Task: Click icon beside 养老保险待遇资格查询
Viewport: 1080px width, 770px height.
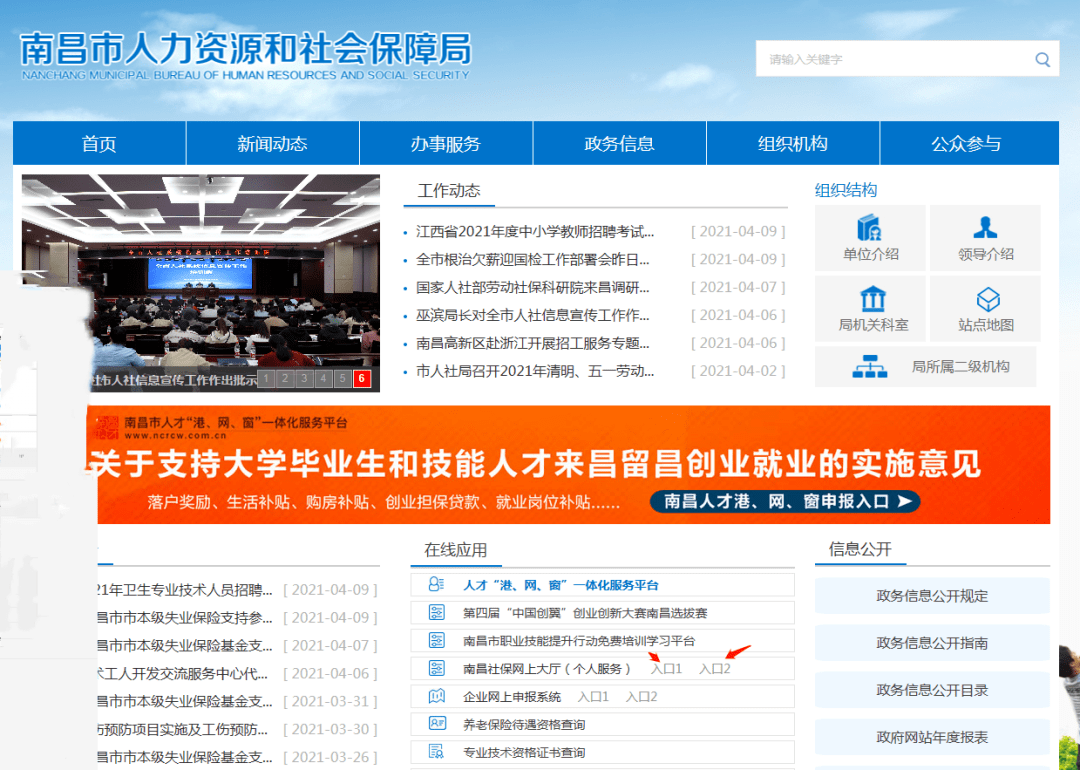Action: pos(436,724)
